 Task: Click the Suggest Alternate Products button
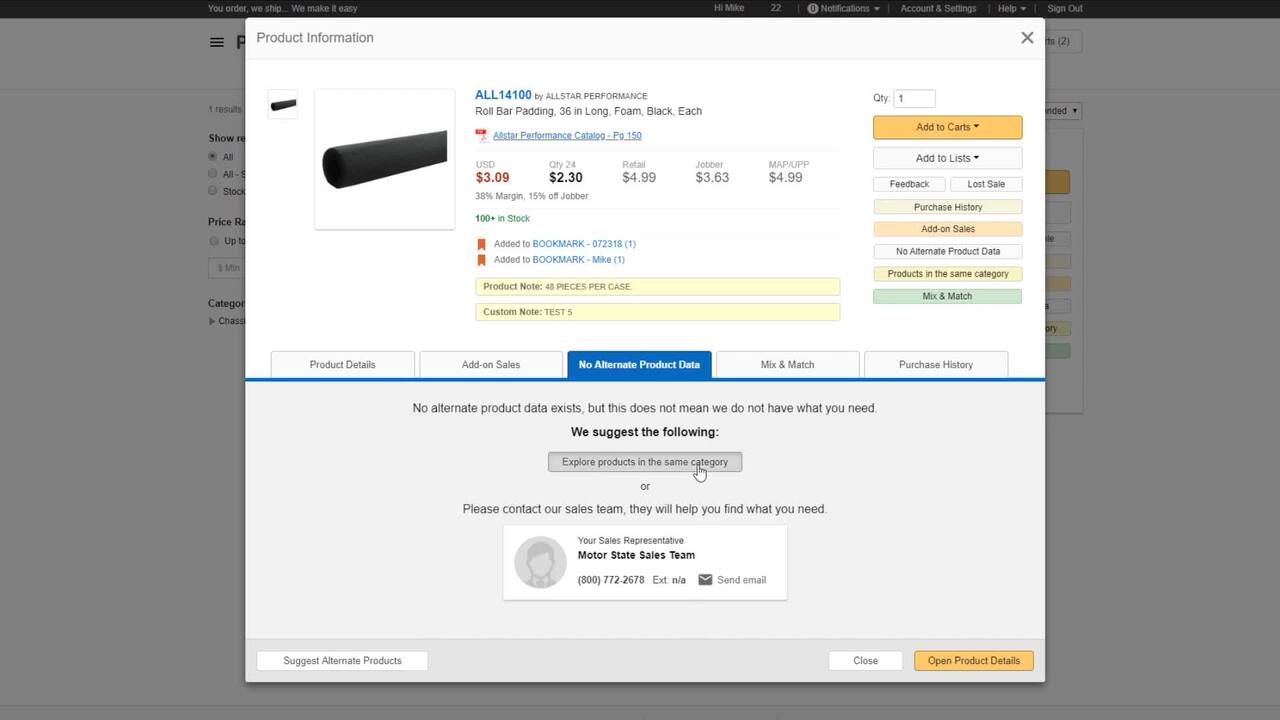pyautogui.click(x=342, y=661)
